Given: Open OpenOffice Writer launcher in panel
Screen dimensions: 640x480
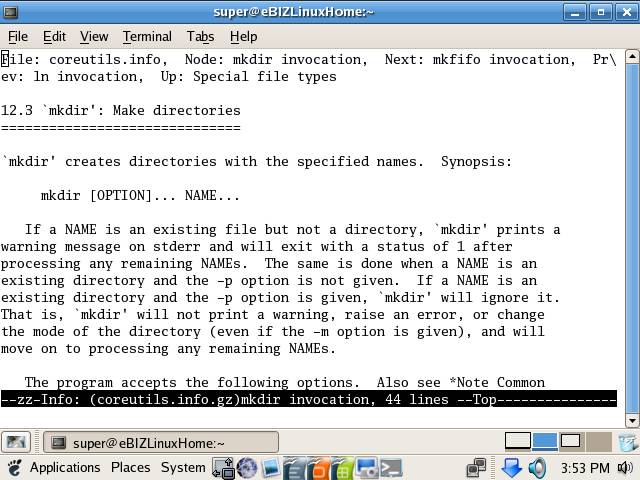Looking at the screenshot, I should tap(295, 468).
